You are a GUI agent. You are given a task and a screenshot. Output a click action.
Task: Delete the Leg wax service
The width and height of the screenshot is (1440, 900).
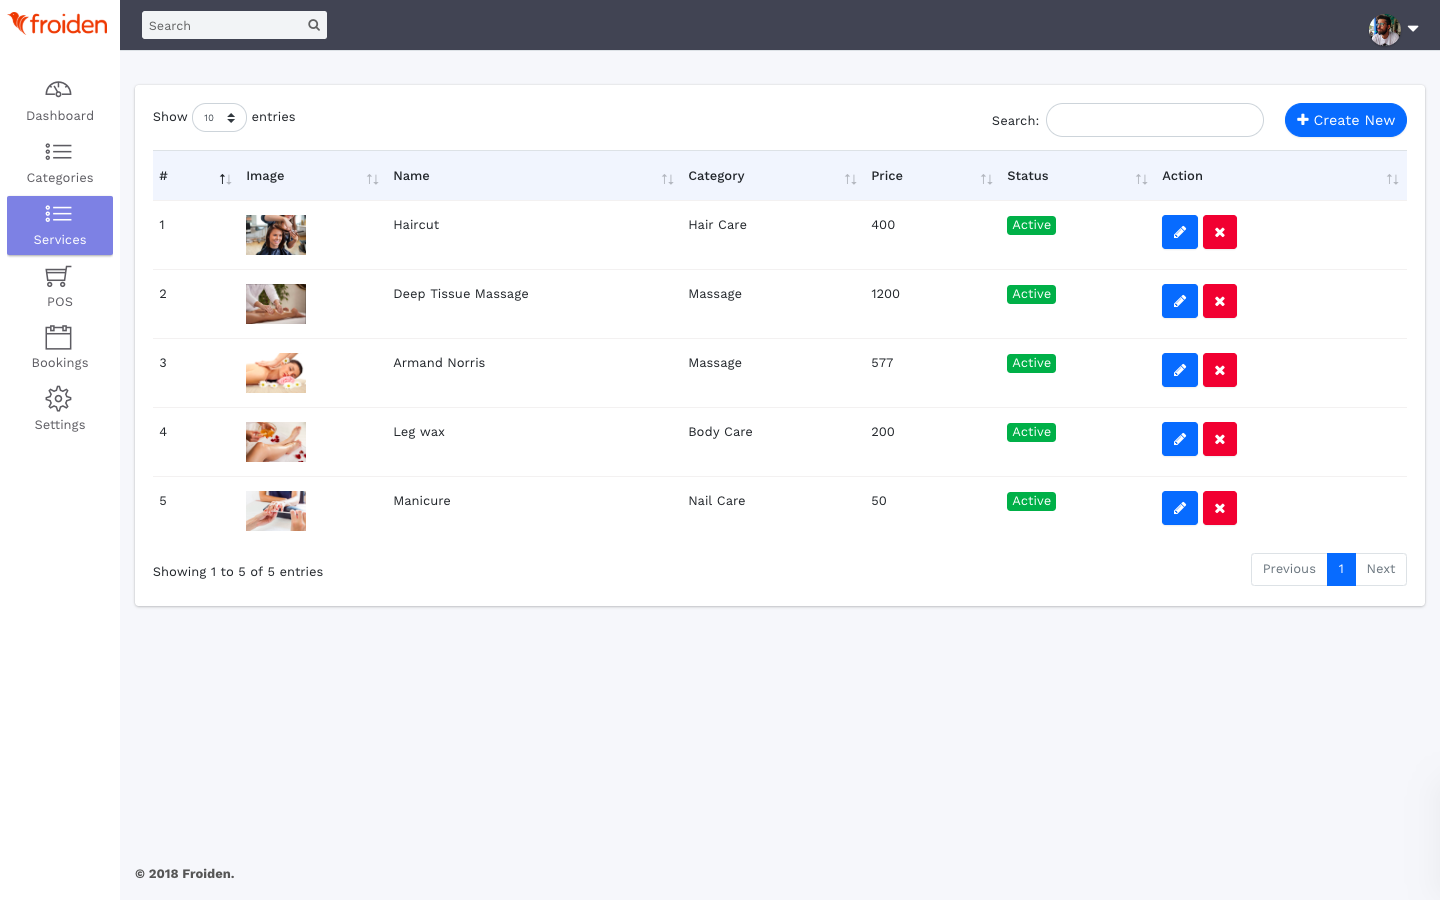[x=1219, y=439]
